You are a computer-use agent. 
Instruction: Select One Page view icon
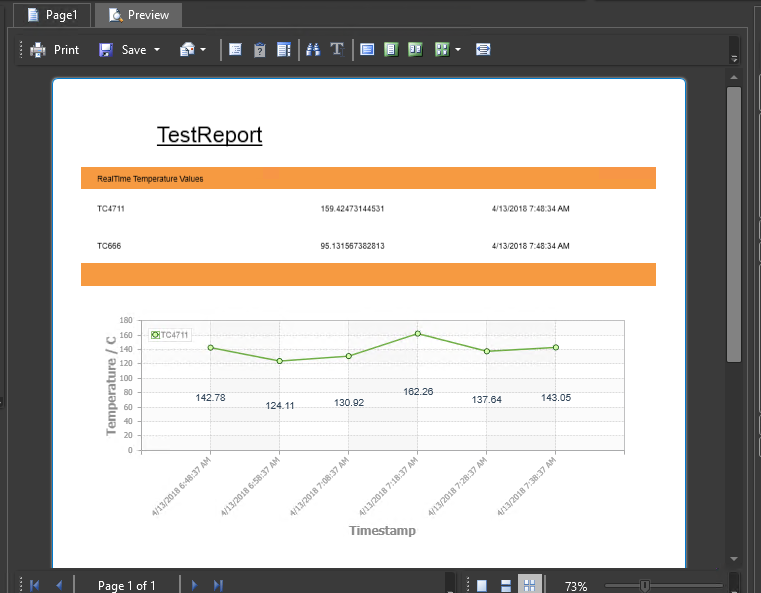tap(391, 49)
